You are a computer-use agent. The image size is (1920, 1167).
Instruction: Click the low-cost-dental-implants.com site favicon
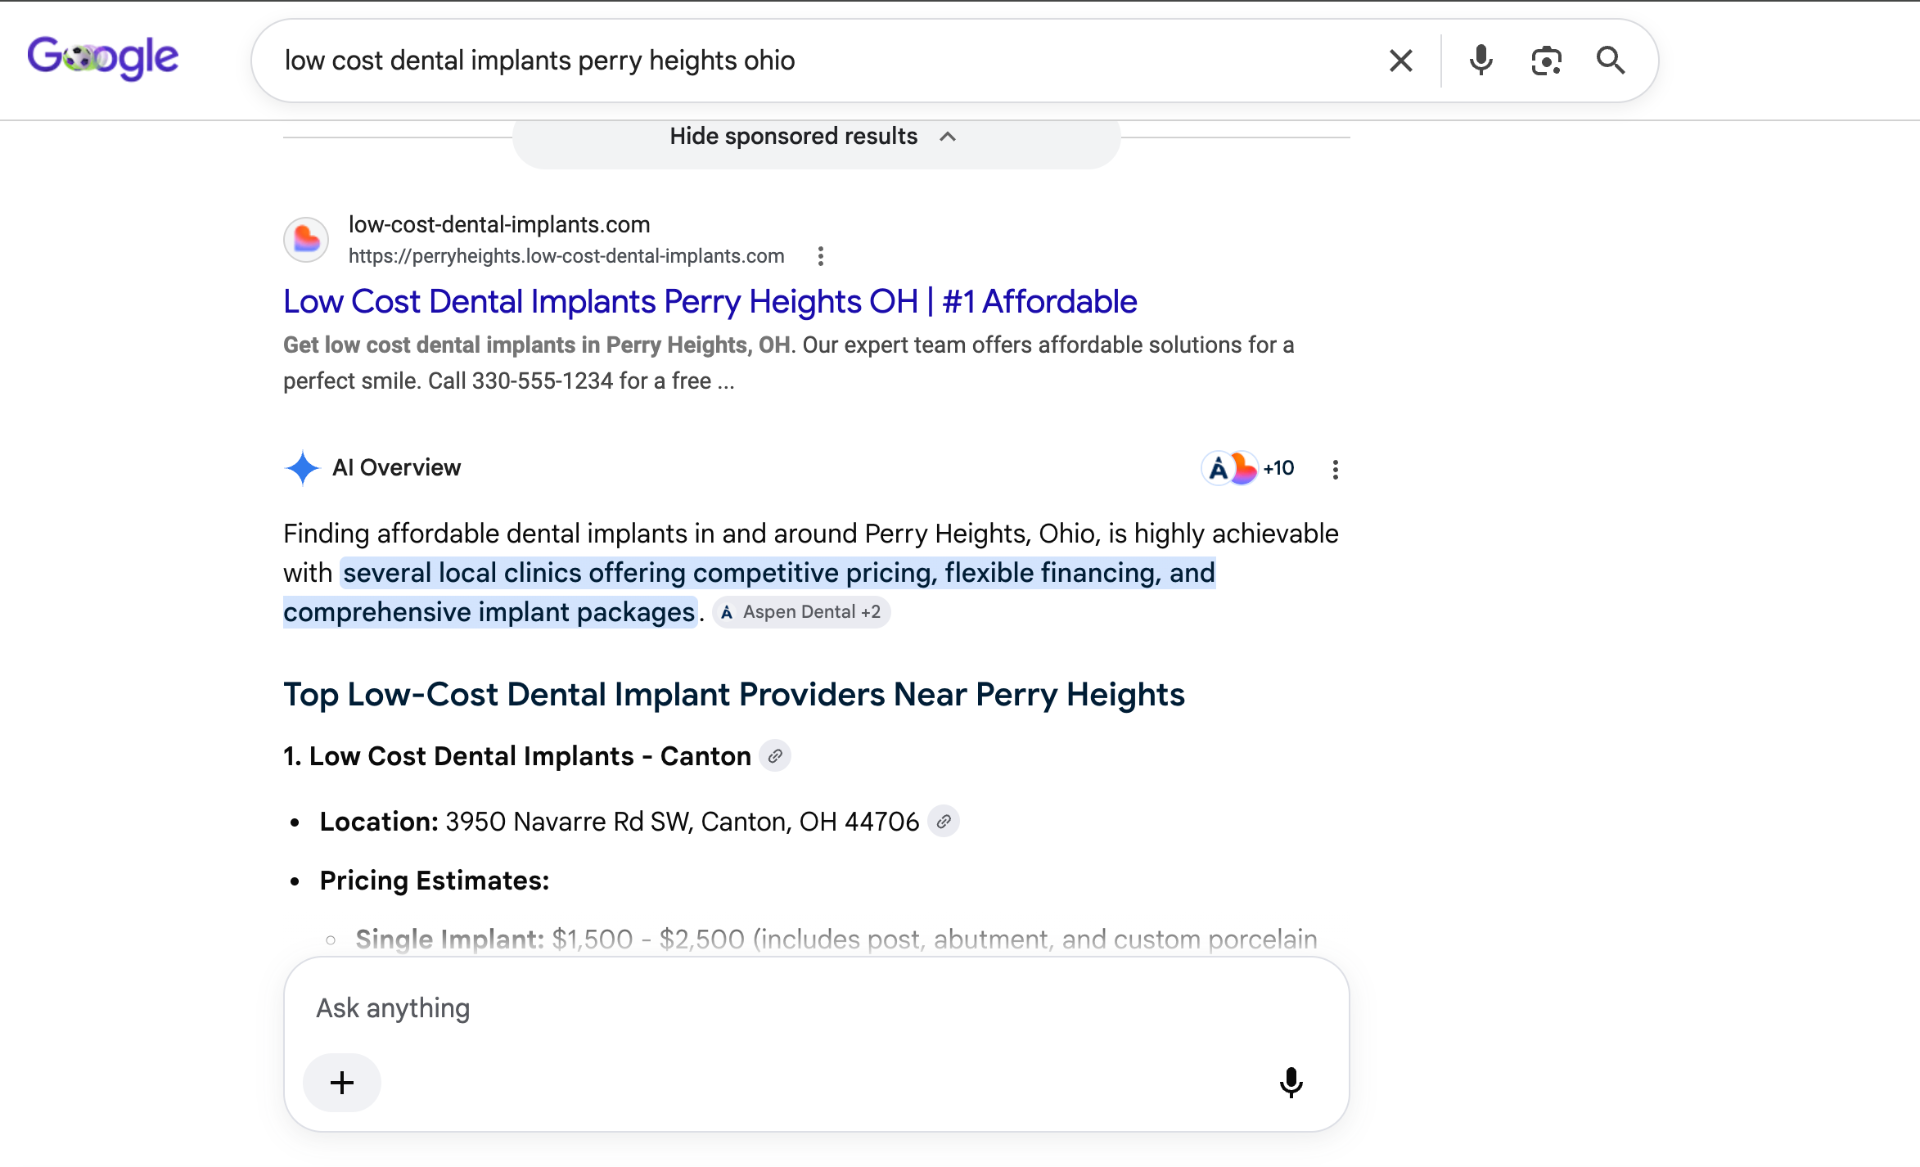coord(306,240)
